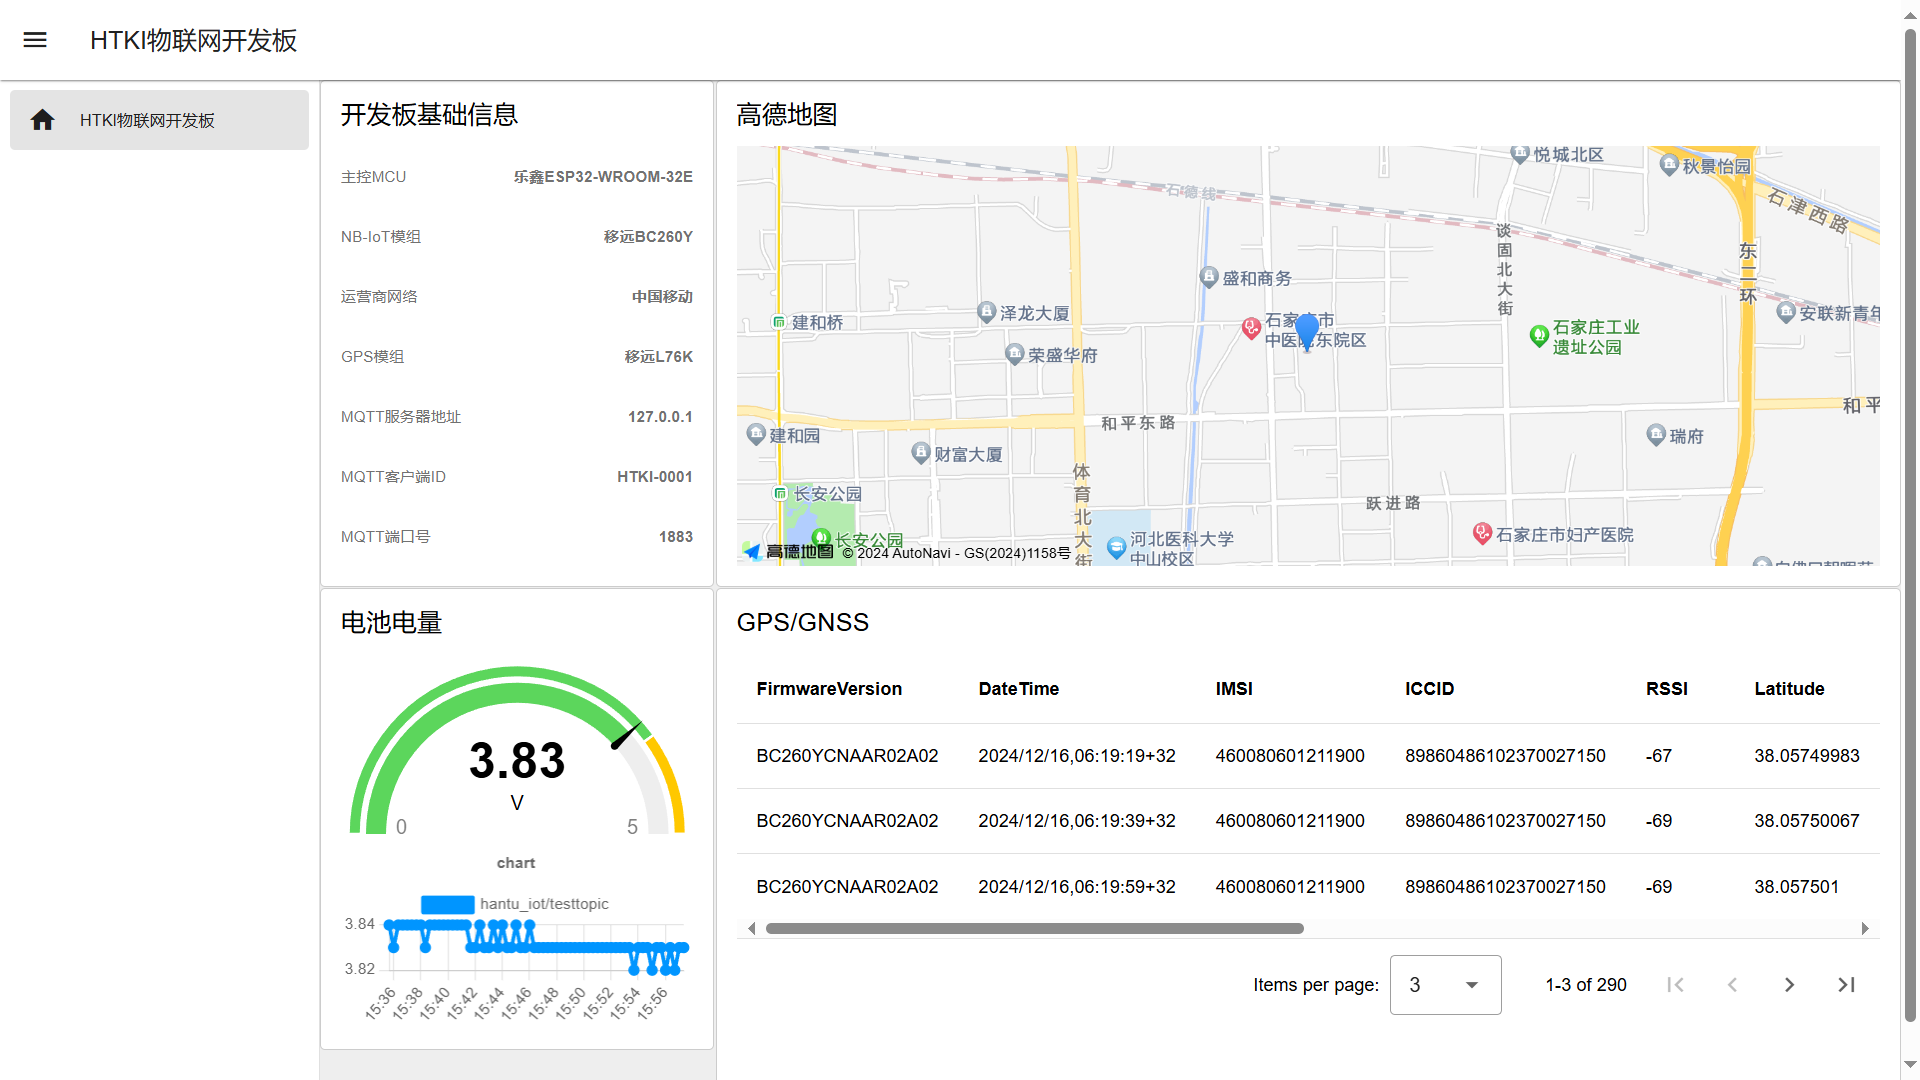This screenshot has width=1920, height=1080.
Task: Click the 河北医科大学 map marker
Action: tap(1116, 547)
